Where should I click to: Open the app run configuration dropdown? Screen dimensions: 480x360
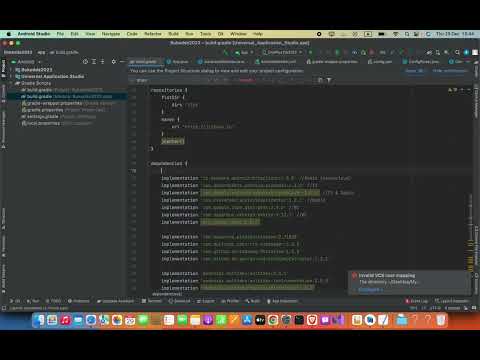tap(244, 53)
